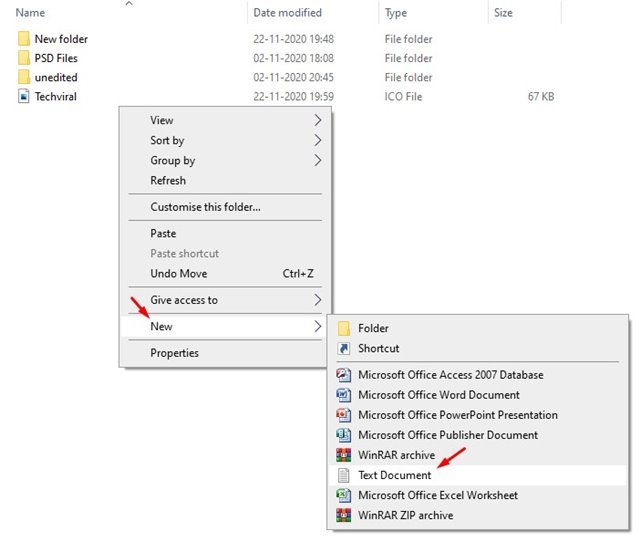Expand Give access to submenu
This screenshot has width=640, height=541.
tap(184, 300)
